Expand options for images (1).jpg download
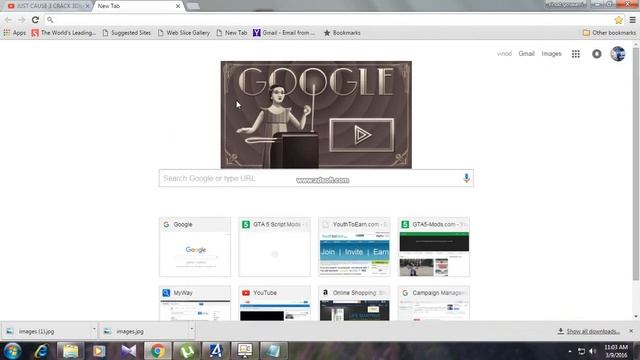The height and width of the screenshot is (360, 640). tap(94, 329)
